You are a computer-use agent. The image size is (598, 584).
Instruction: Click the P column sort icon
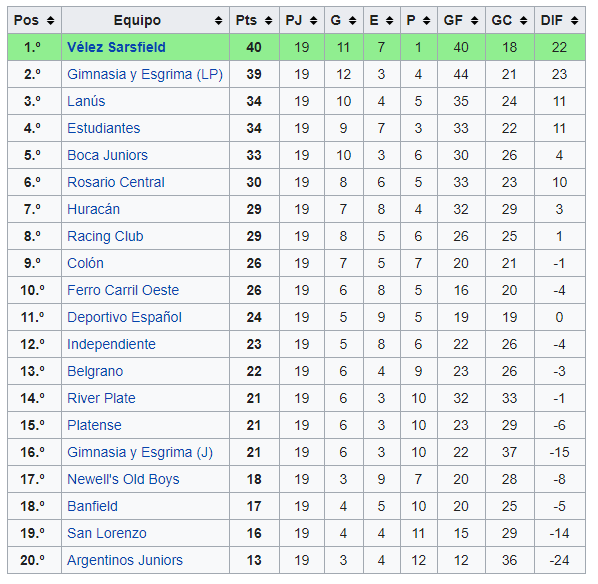click(427, 21)
